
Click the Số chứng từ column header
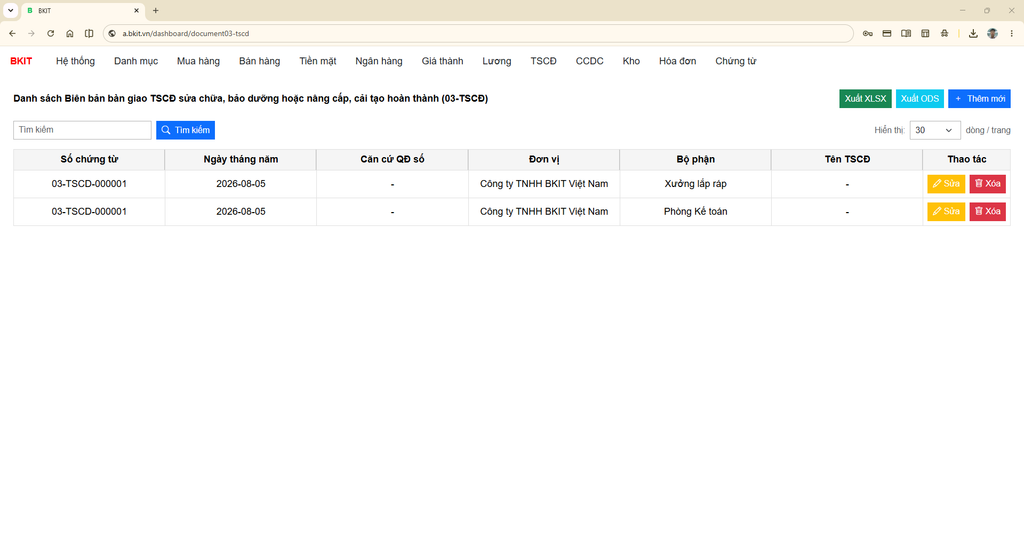coord(89,159)
